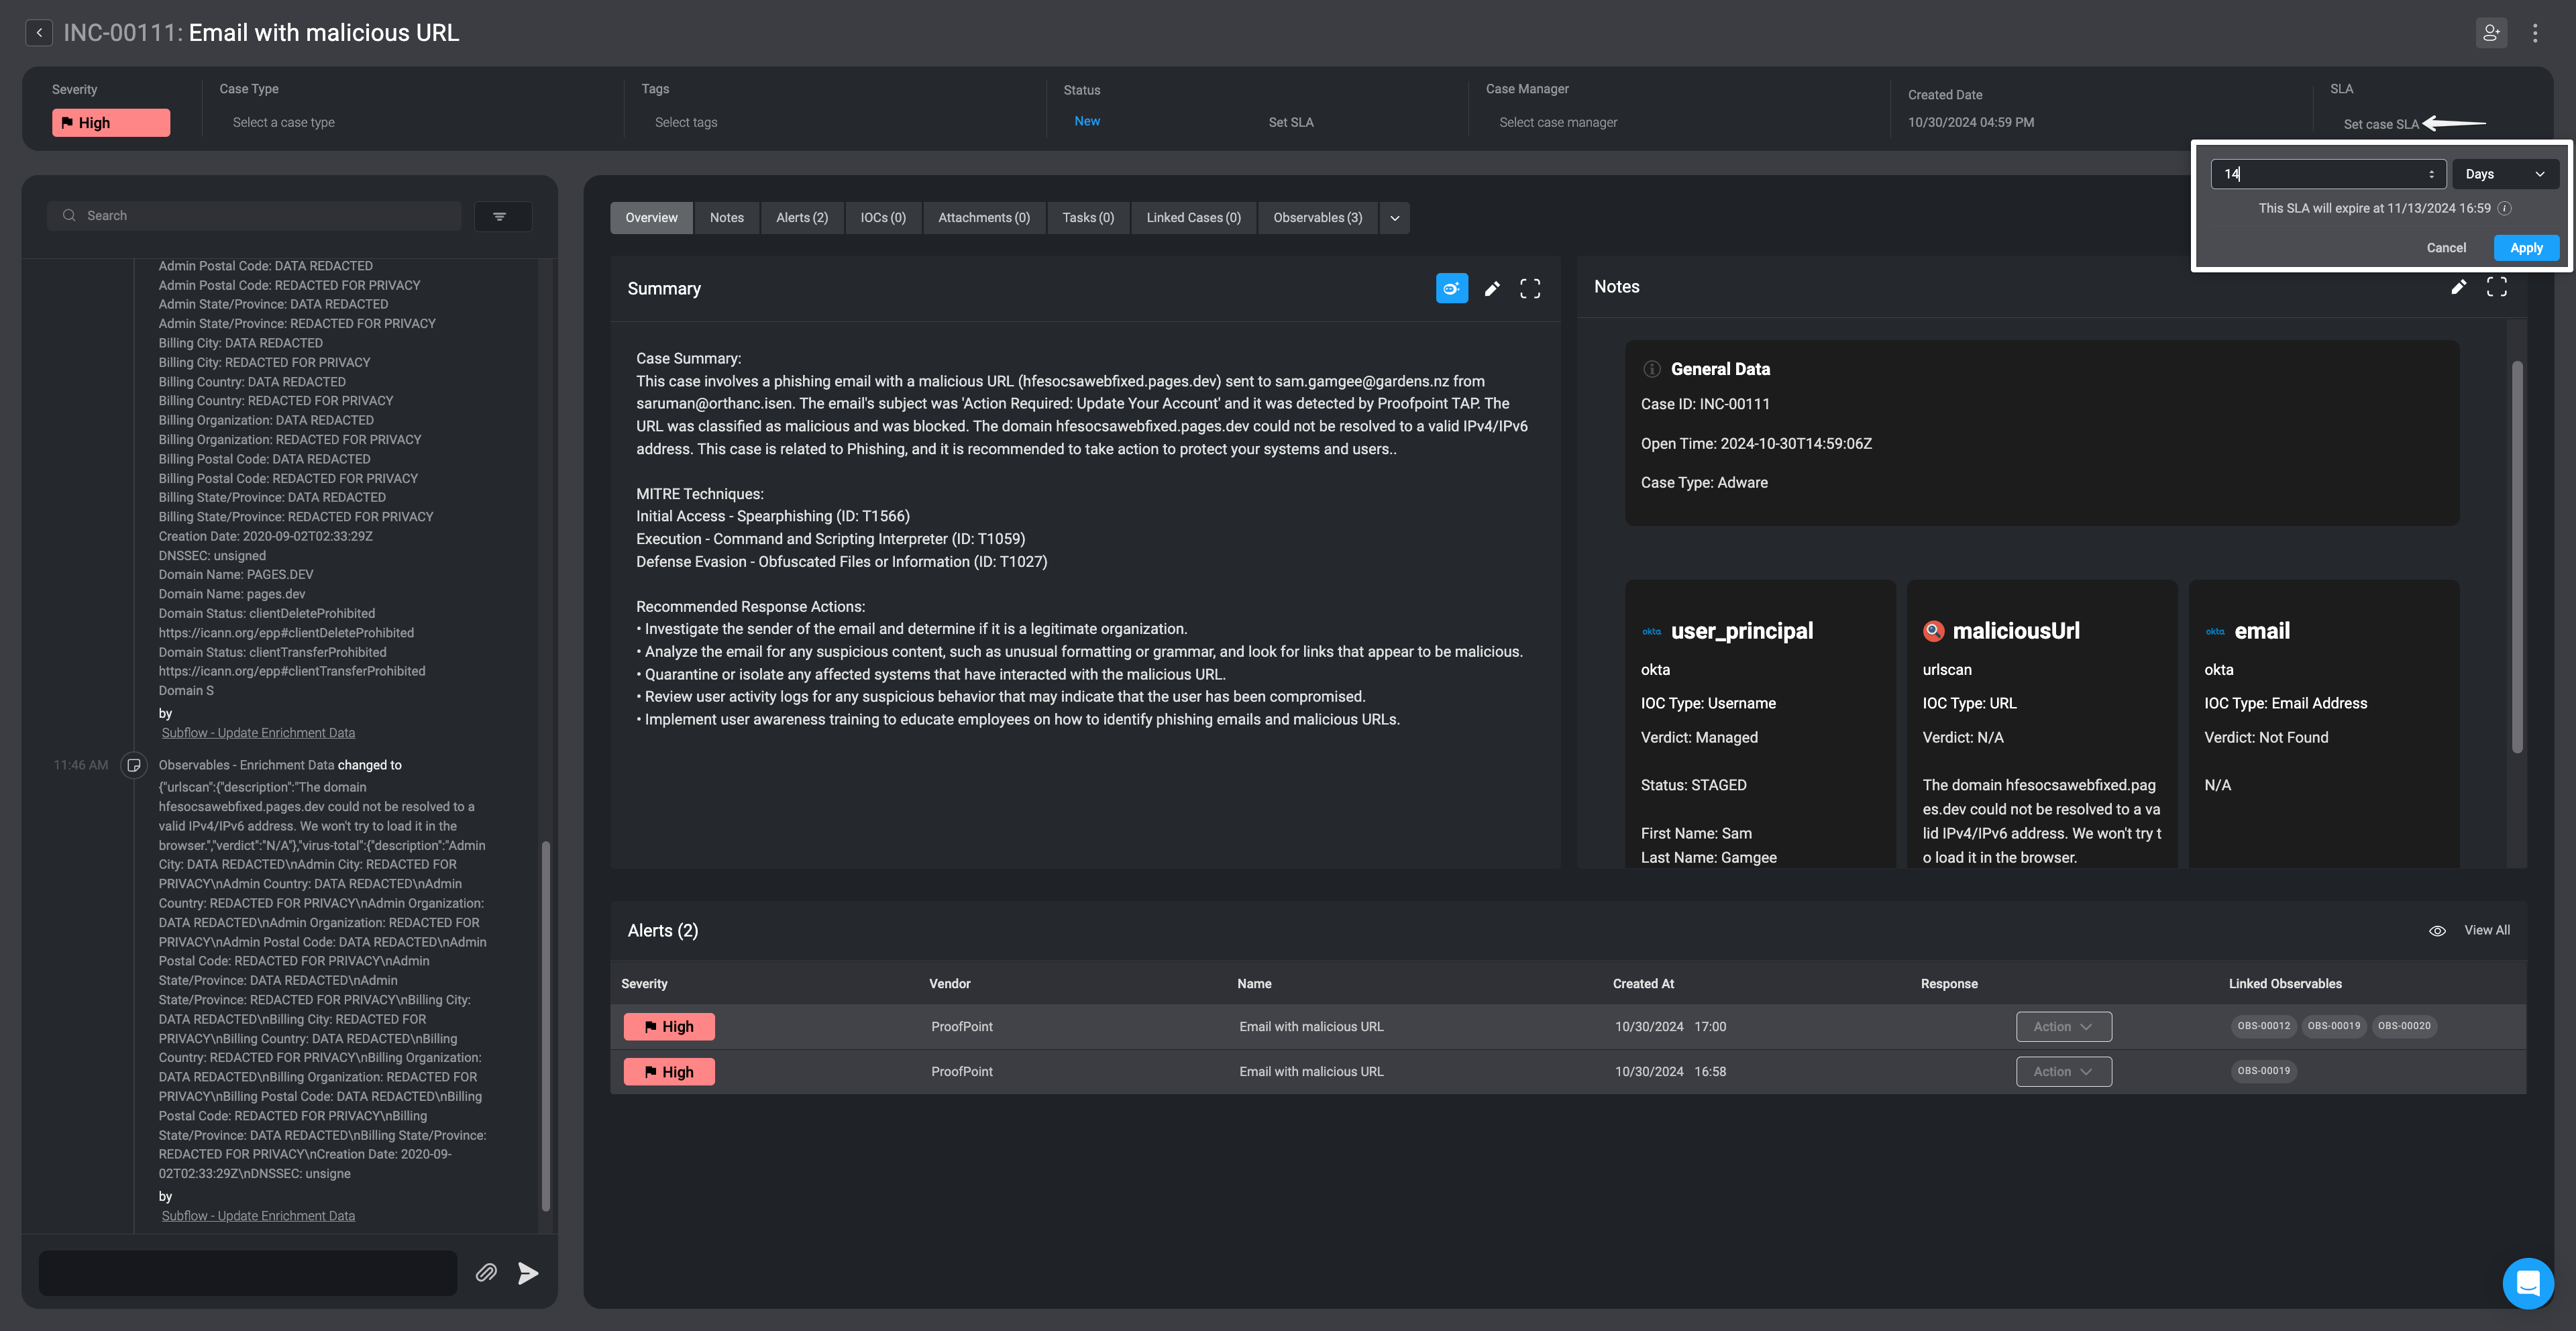Viewport: 2576px width, 1331px height.
Task: Click the okta icon beside email
Action: coord(2215,631)
